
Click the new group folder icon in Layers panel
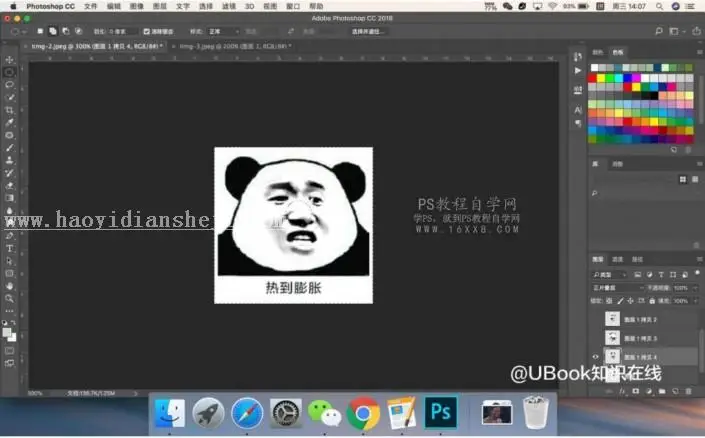662,391
